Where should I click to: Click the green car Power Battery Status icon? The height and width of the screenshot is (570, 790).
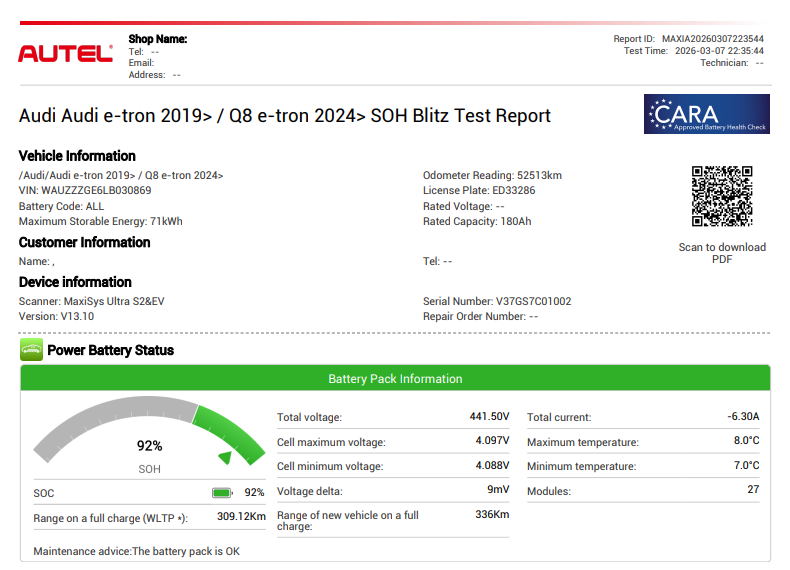pyautogui.click(x=31, y=350)
